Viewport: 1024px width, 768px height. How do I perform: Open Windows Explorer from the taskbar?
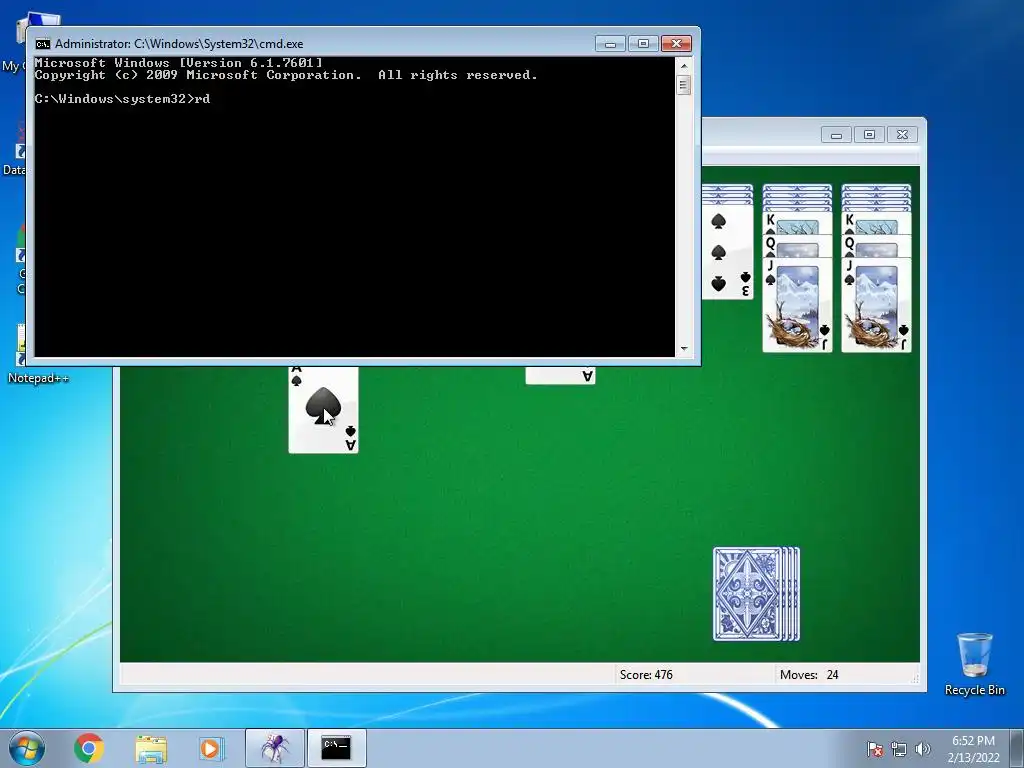click(151, 748)
